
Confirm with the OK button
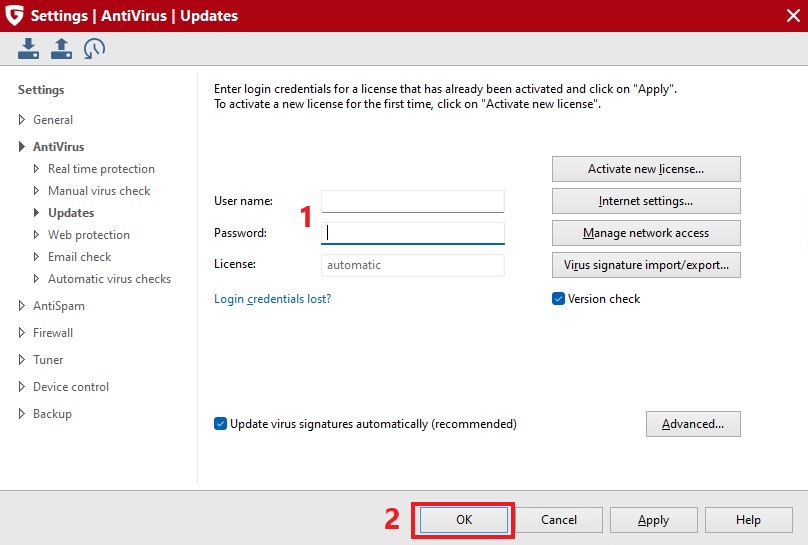(x=464, y=520)
